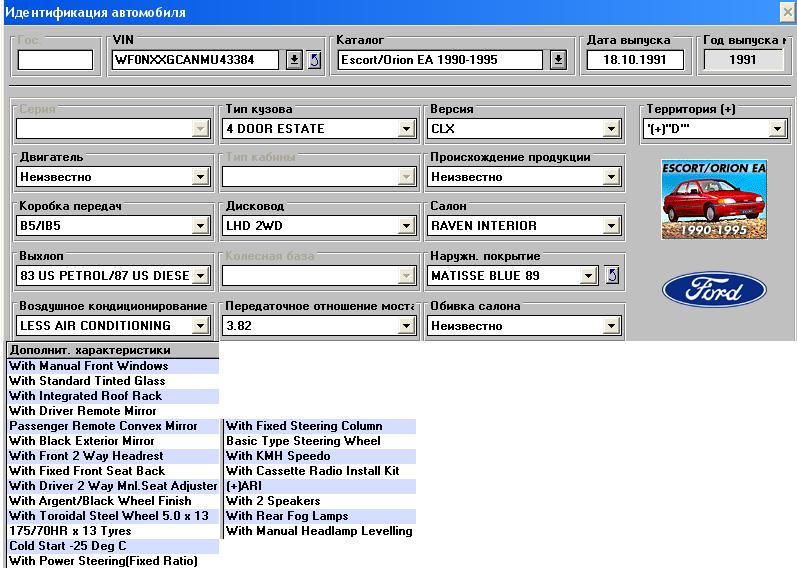Expand the Коробка передач B5/IB5 dropdown

click(x=200, y=226)
